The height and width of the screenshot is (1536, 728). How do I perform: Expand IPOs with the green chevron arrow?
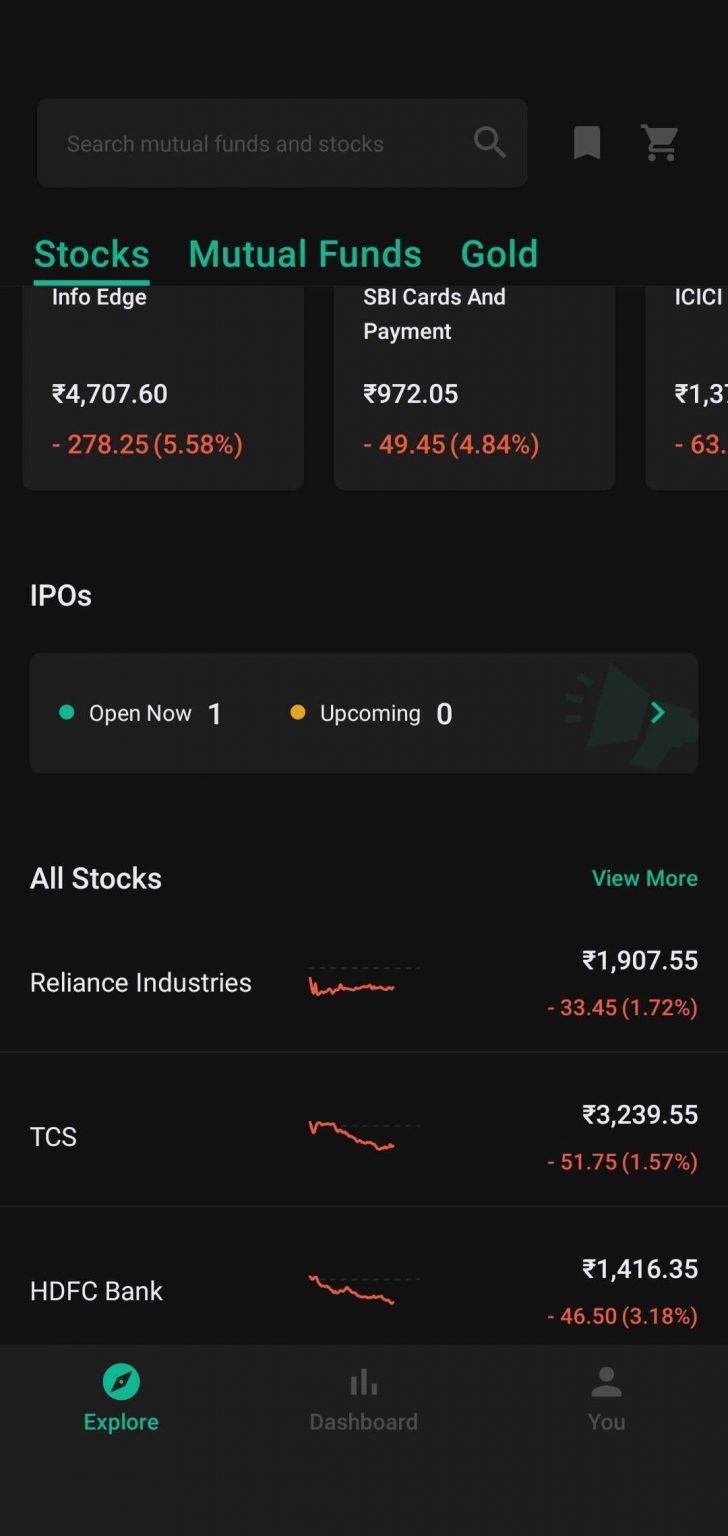click(x=657, y=713)
